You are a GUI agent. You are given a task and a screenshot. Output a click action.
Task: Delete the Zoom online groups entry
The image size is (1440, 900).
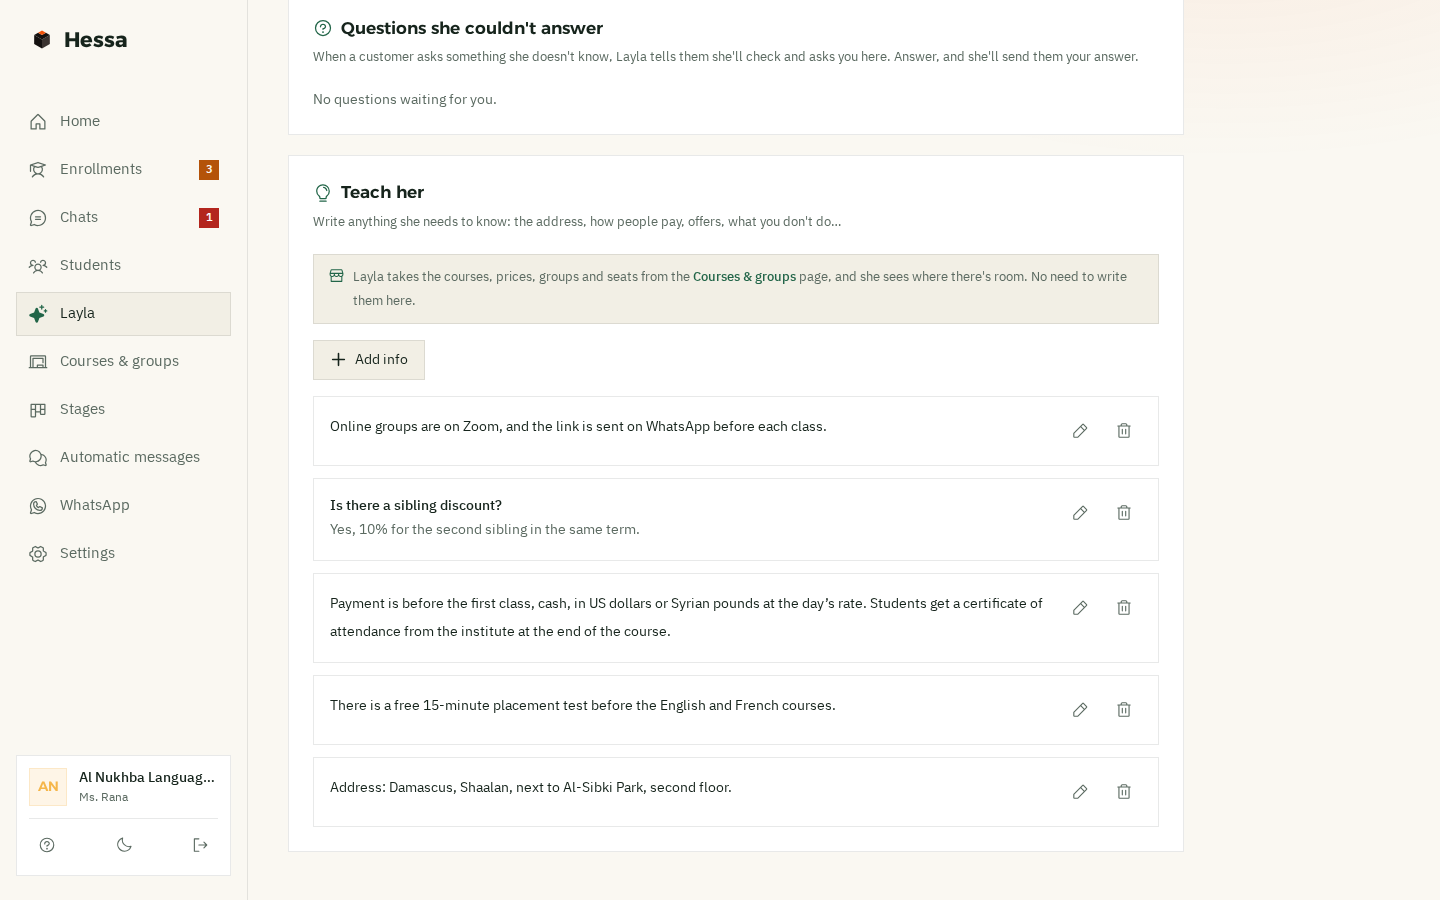[1124, 431]
